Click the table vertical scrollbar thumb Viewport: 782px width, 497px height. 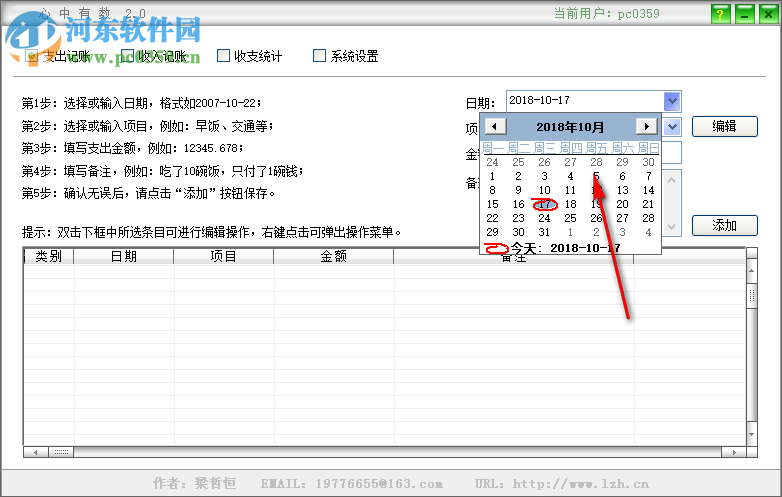click(752, 295)
